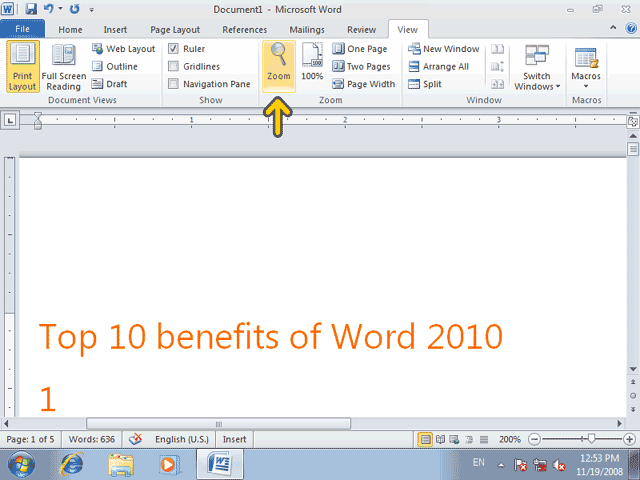Set zoom to 100% in ribbon

(312, 61)
